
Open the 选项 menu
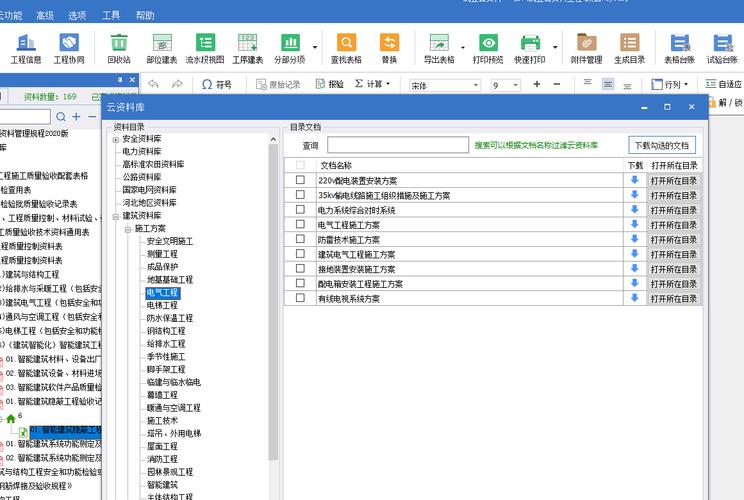tap(77, 16)
